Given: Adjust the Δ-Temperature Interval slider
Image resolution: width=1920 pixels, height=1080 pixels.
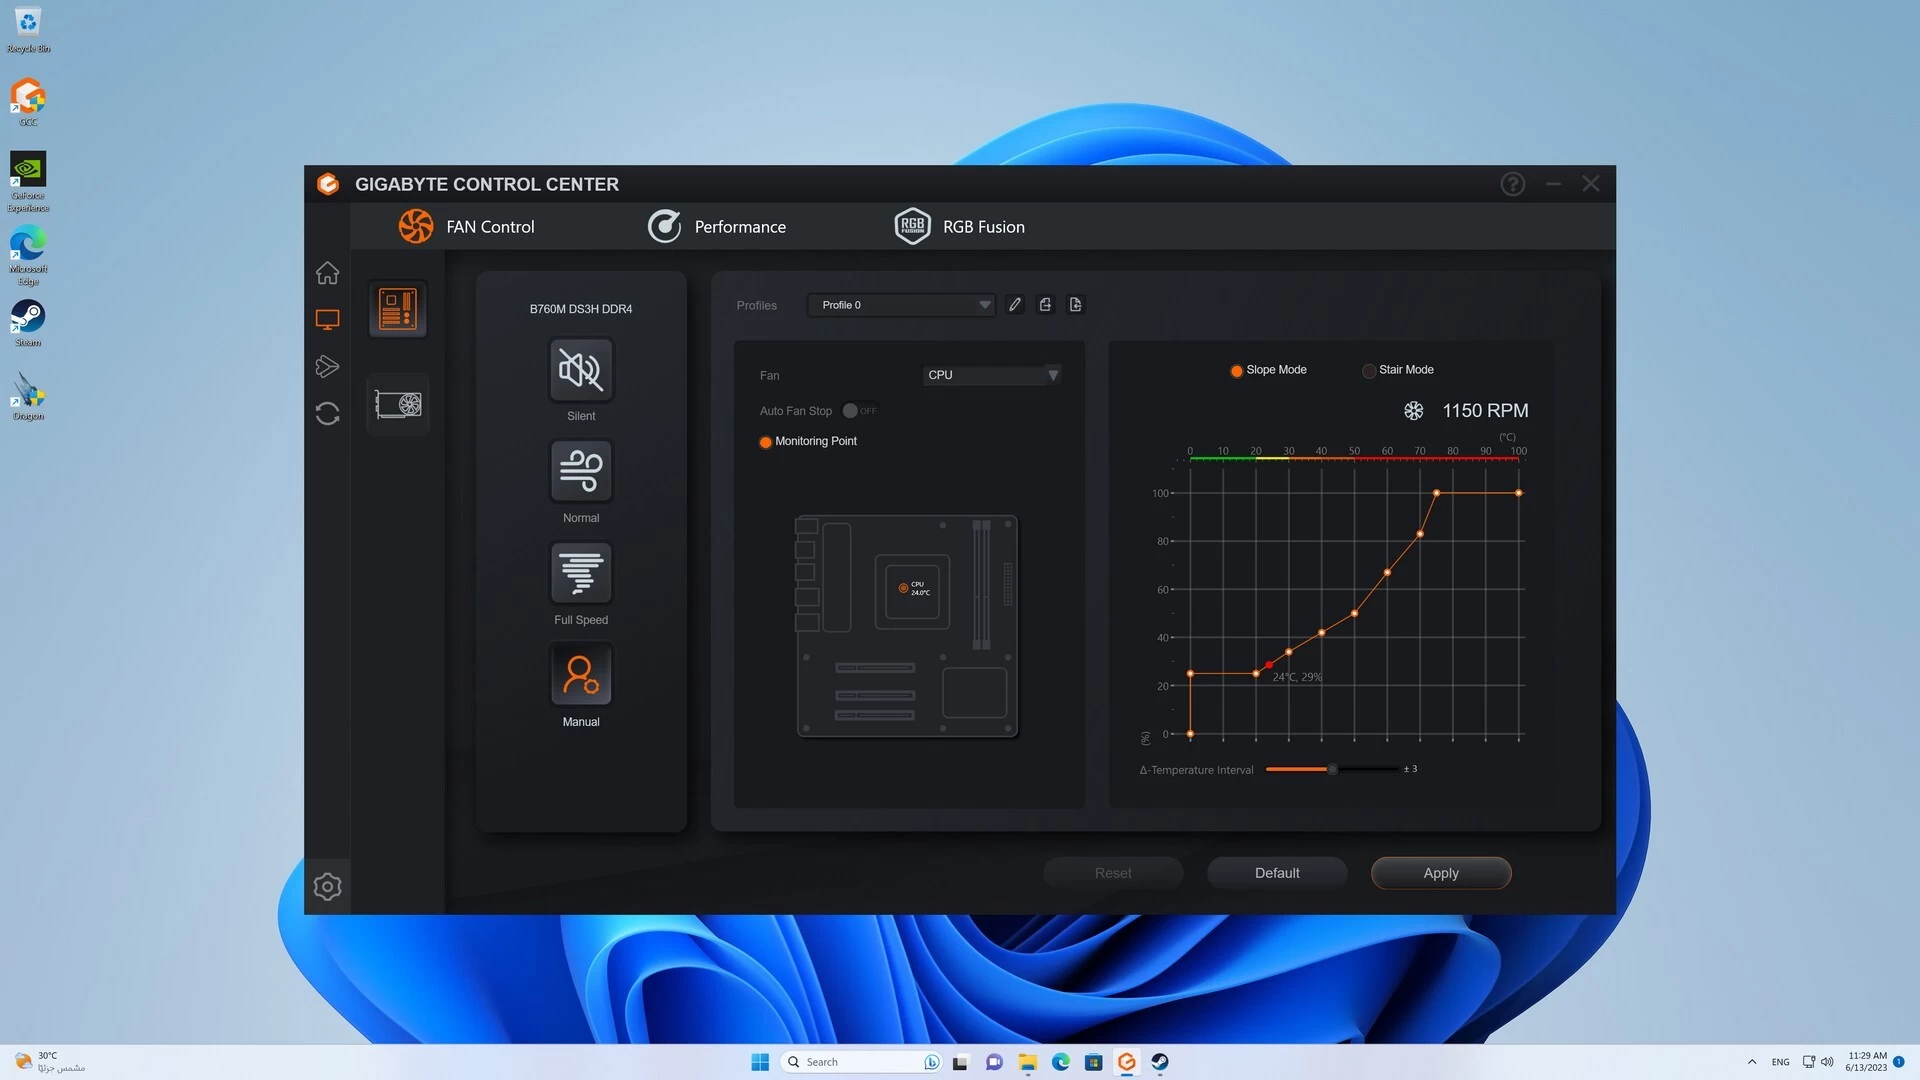Looking at the screenshot, I should (1331, 769).
